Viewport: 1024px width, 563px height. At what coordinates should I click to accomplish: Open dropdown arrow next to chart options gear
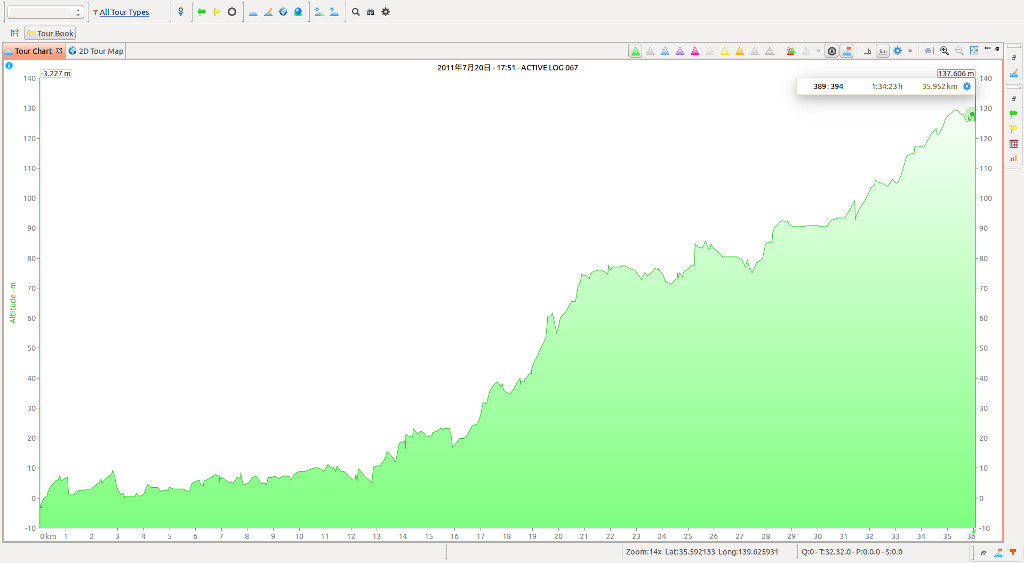click(909, 51)
